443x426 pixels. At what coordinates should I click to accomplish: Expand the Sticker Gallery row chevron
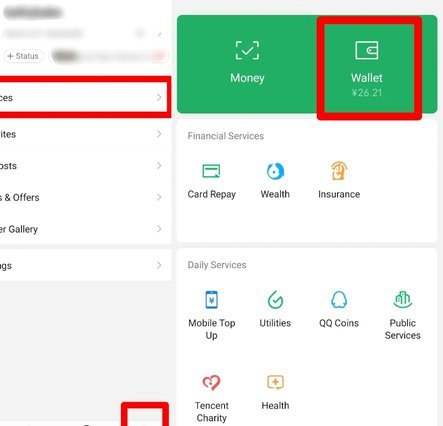[x=159, y=229]
